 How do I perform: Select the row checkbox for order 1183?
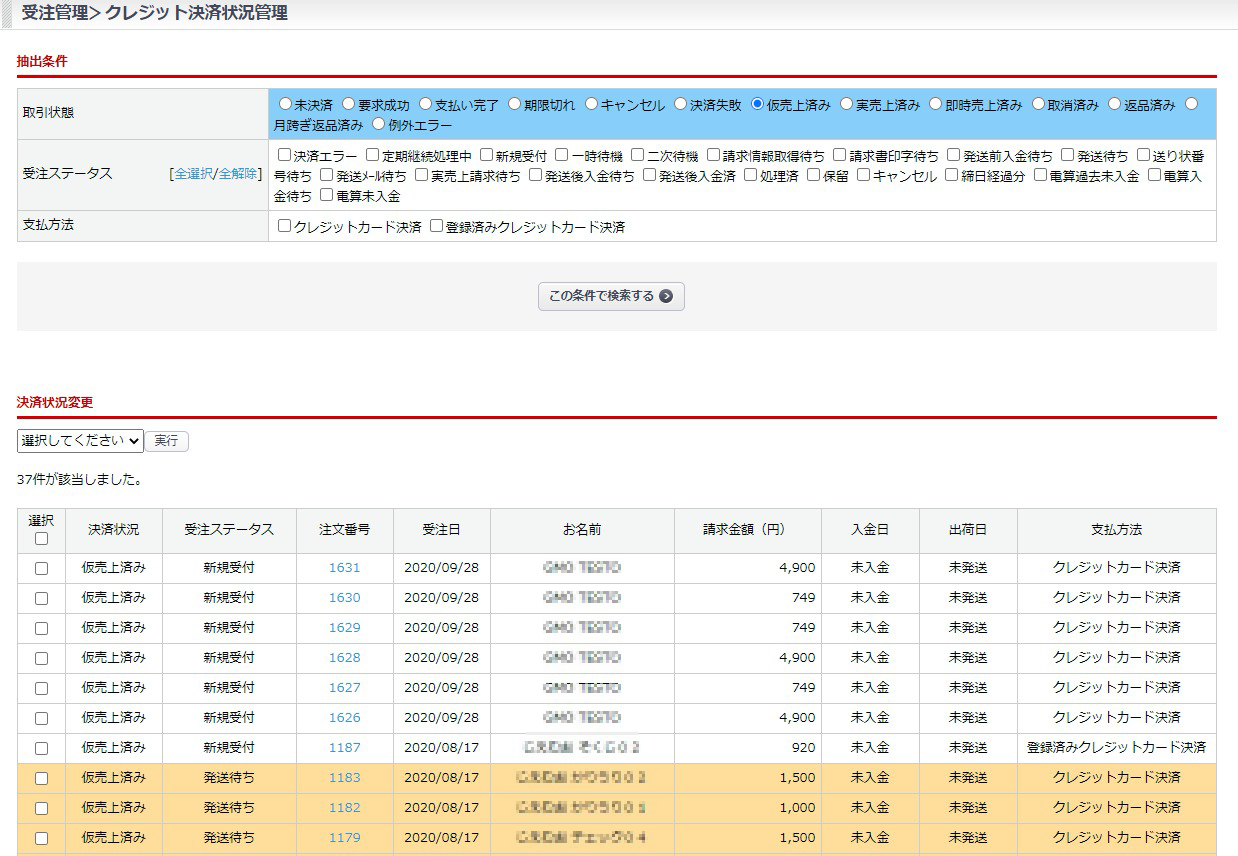pos(41,778)
